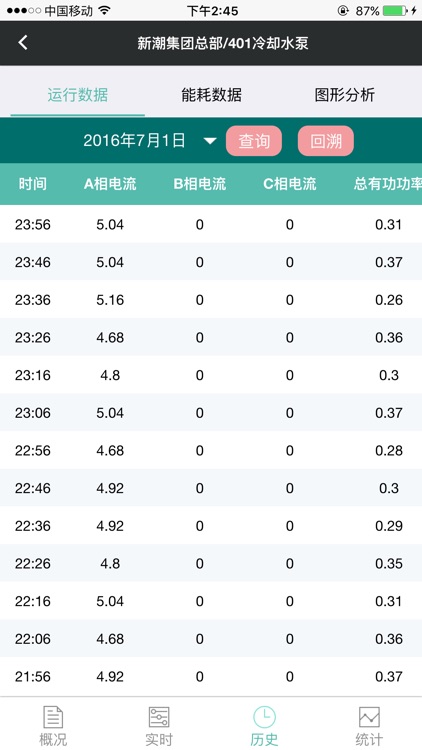Select total power in the 21:56 row

tap(389, 677)
